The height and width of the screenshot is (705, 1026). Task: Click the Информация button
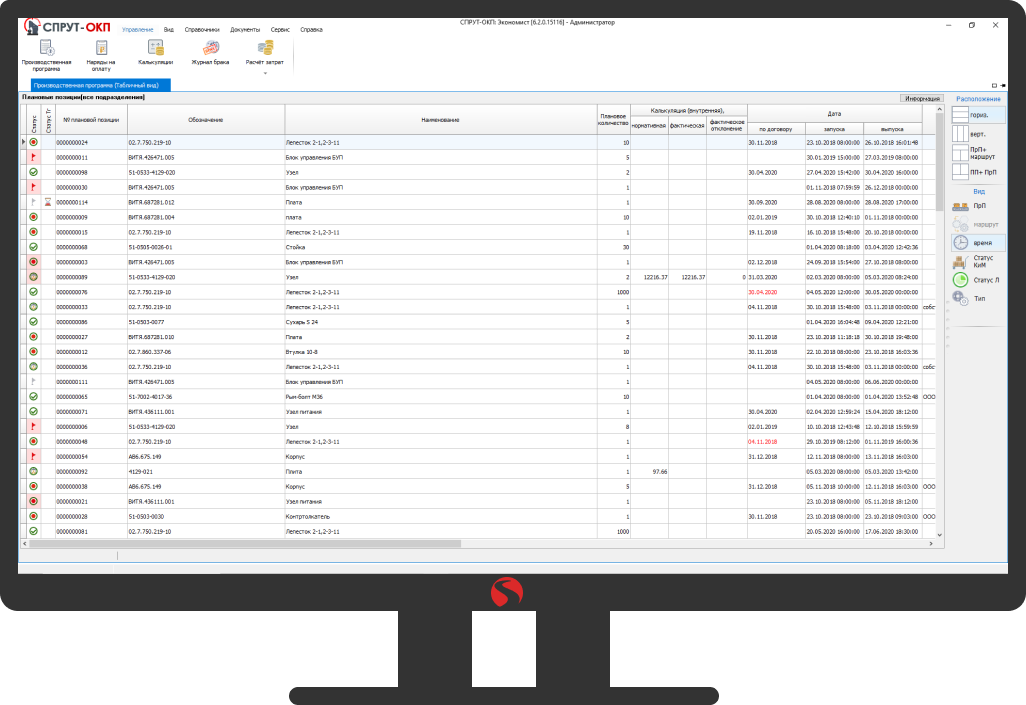(x=922, y=98)
